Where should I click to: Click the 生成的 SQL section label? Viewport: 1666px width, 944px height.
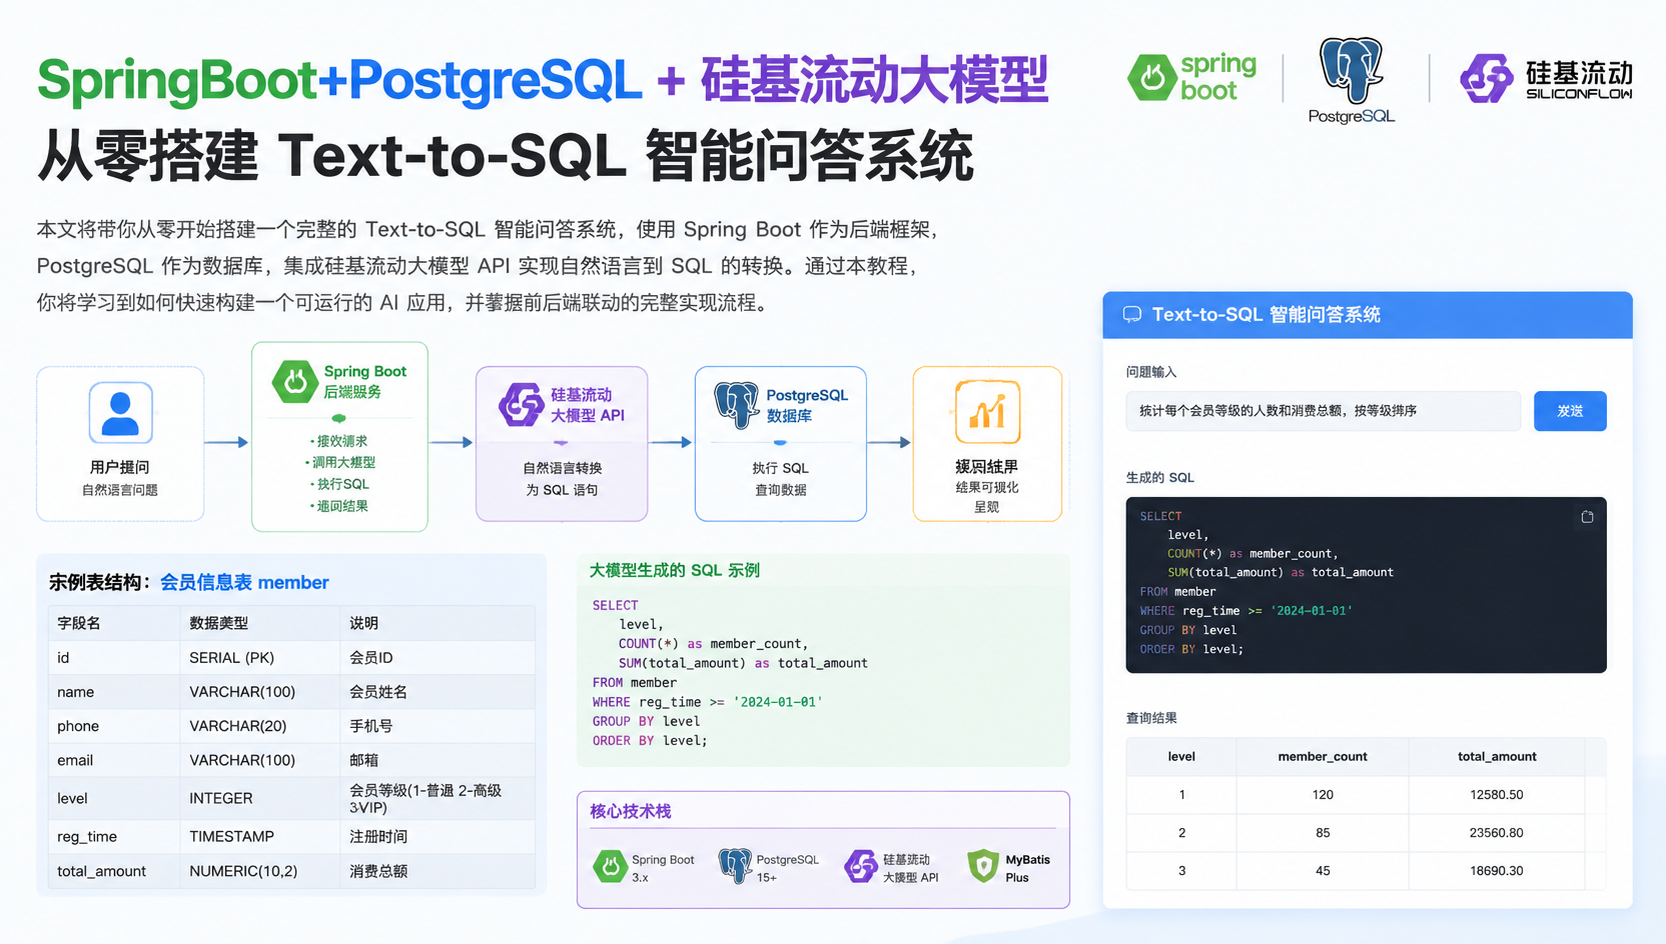tap(1160, 477)
